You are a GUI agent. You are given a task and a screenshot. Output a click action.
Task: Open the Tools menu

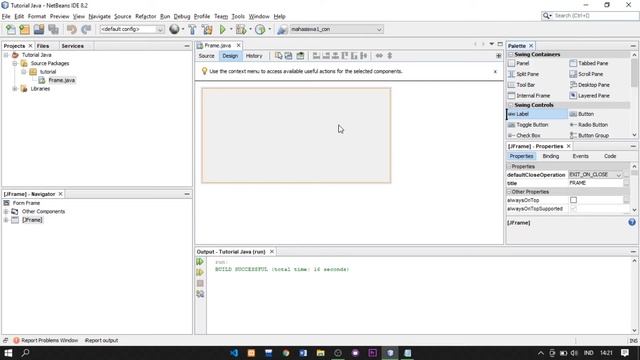pos(238,16)
